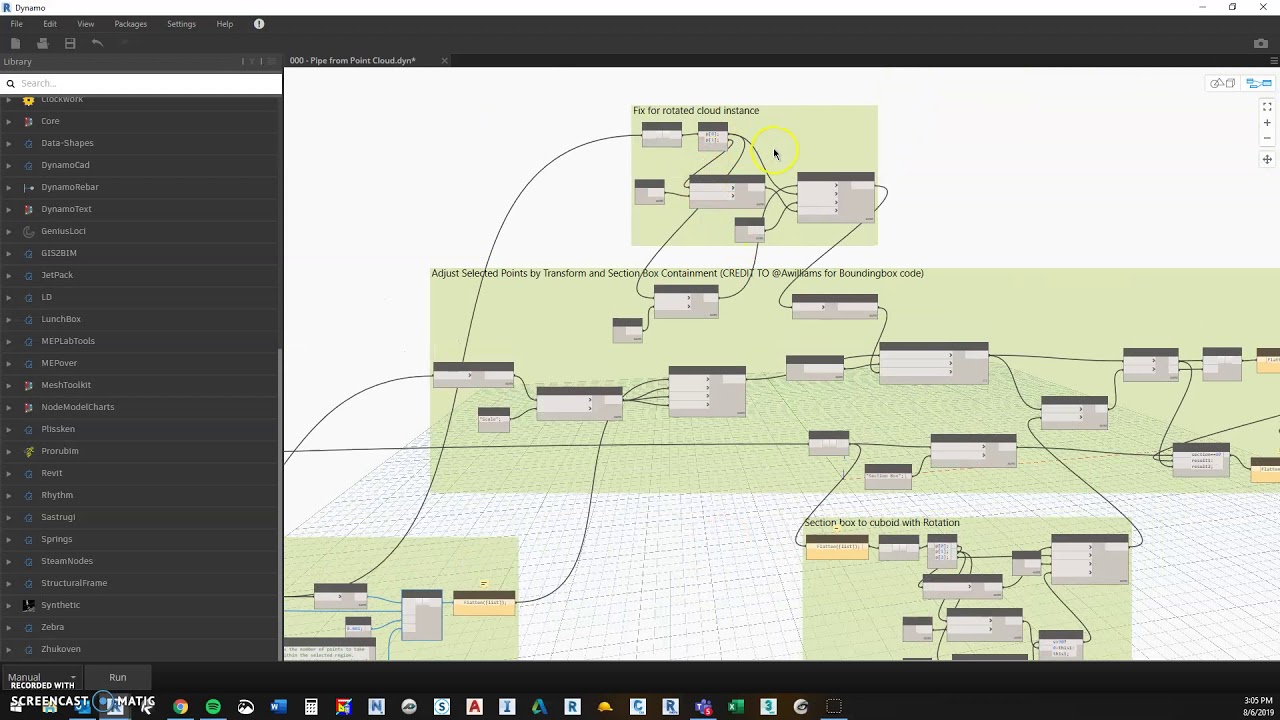Expand the Data-Shapes library category
Image resolution: width=1280 pixels, height=720 pixels.
tap(9, 143)
